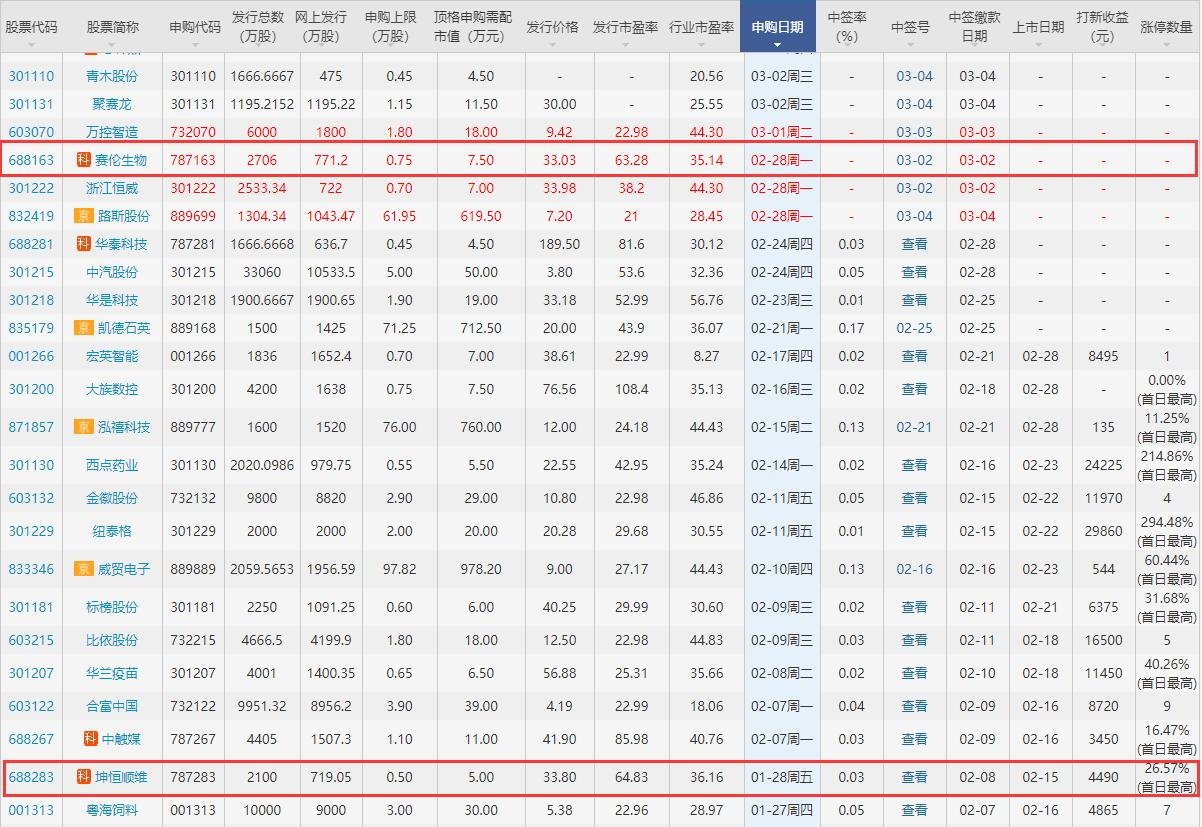Open stock code 688283 link

(x=32, y=777)
